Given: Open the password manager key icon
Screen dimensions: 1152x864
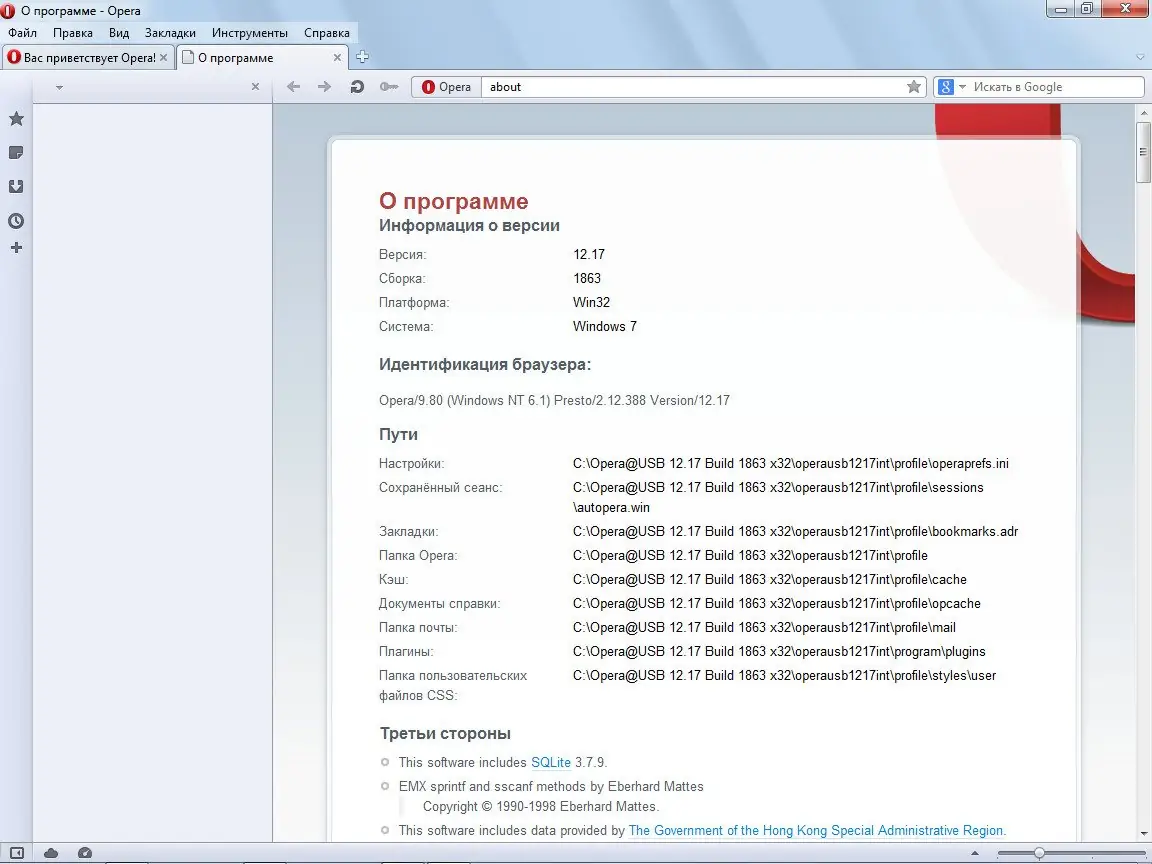Looking at the screenshot, I should tap(389, 87).
